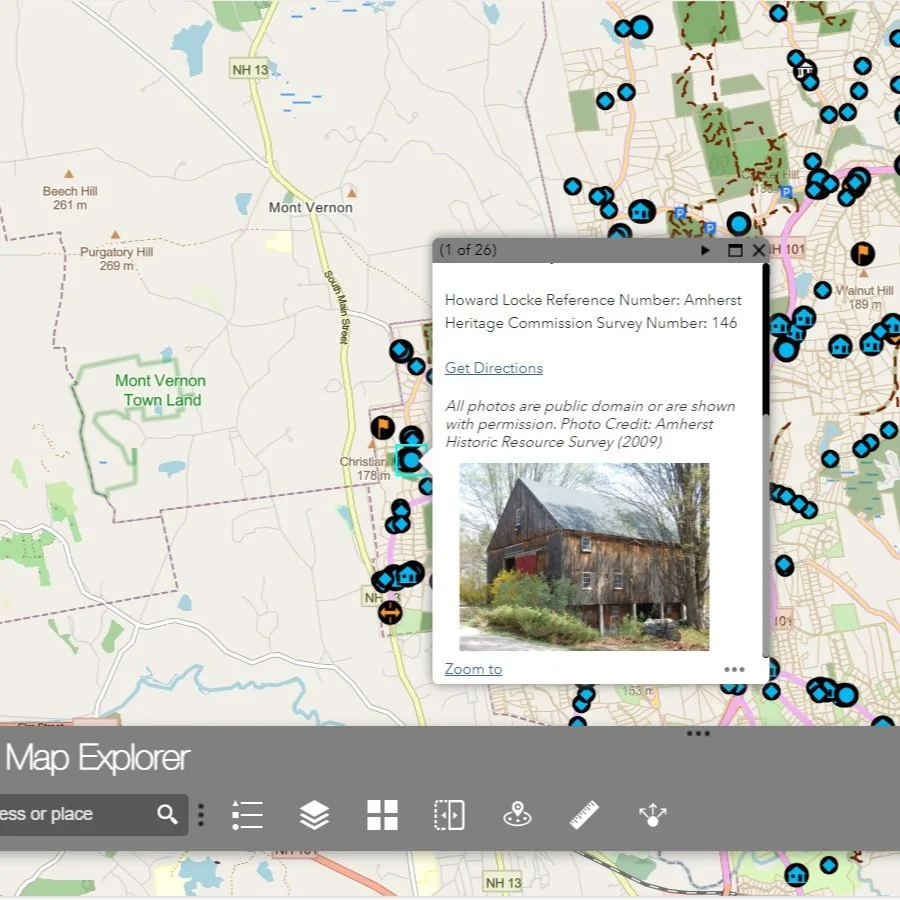Open the Legend list icon

(x=247, y=814)
